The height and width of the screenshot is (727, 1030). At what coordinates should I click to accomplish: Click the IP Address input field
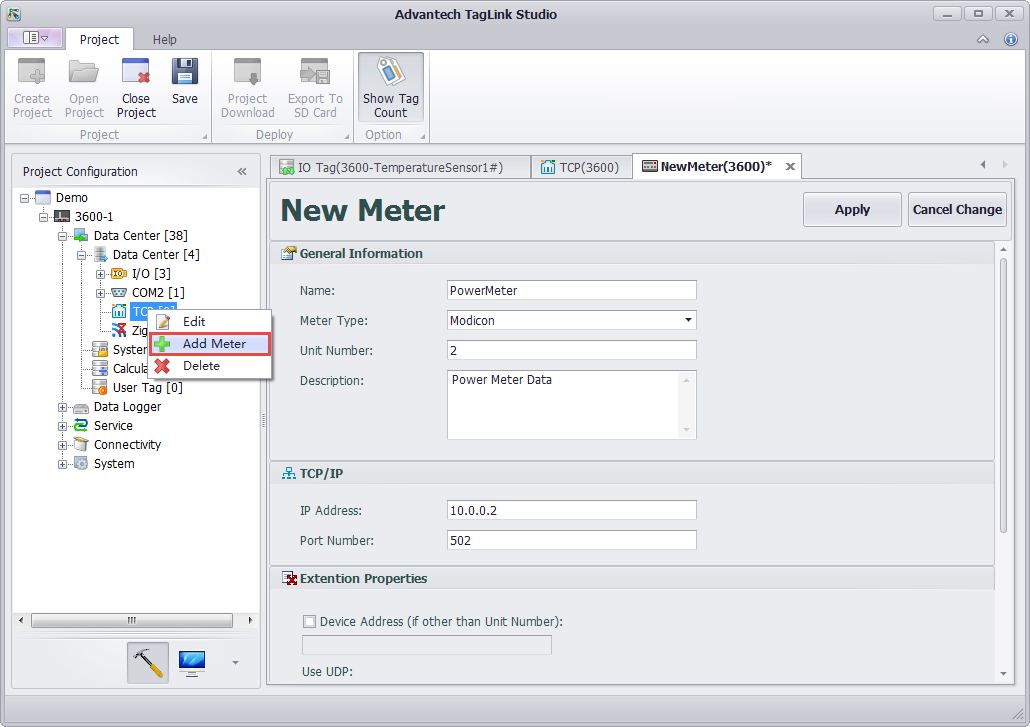click(571, 511)
